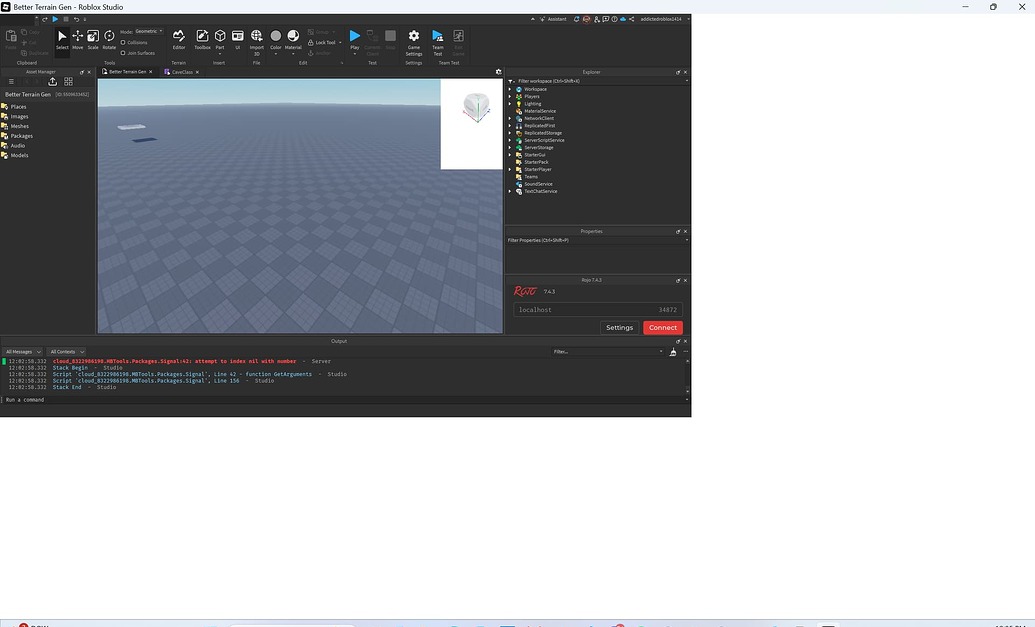1035x627 pixels.
Task: Open Game Settings
Action: [414, 38]
